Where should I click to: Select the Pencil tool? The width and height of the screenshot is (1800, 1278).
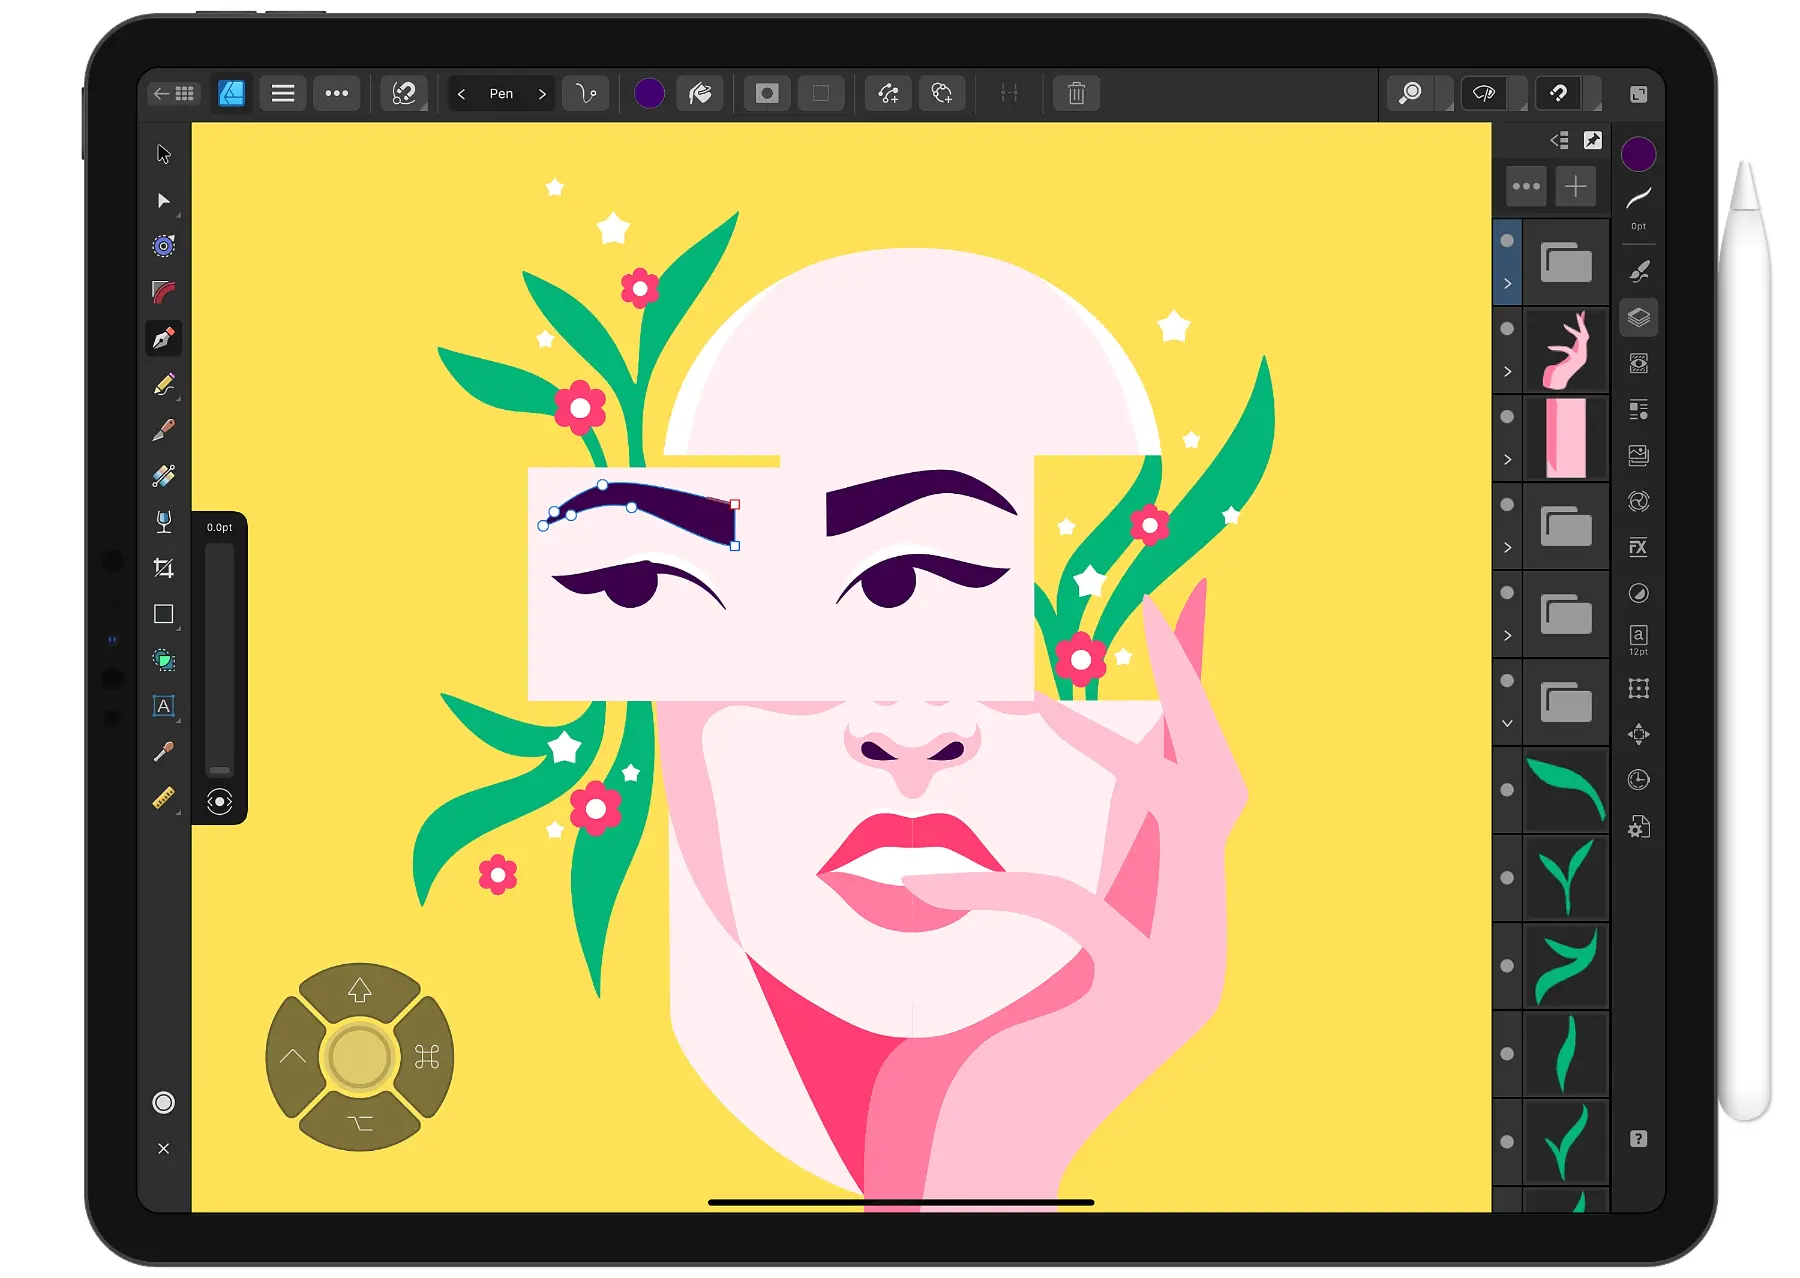click(x=164, y=385)
